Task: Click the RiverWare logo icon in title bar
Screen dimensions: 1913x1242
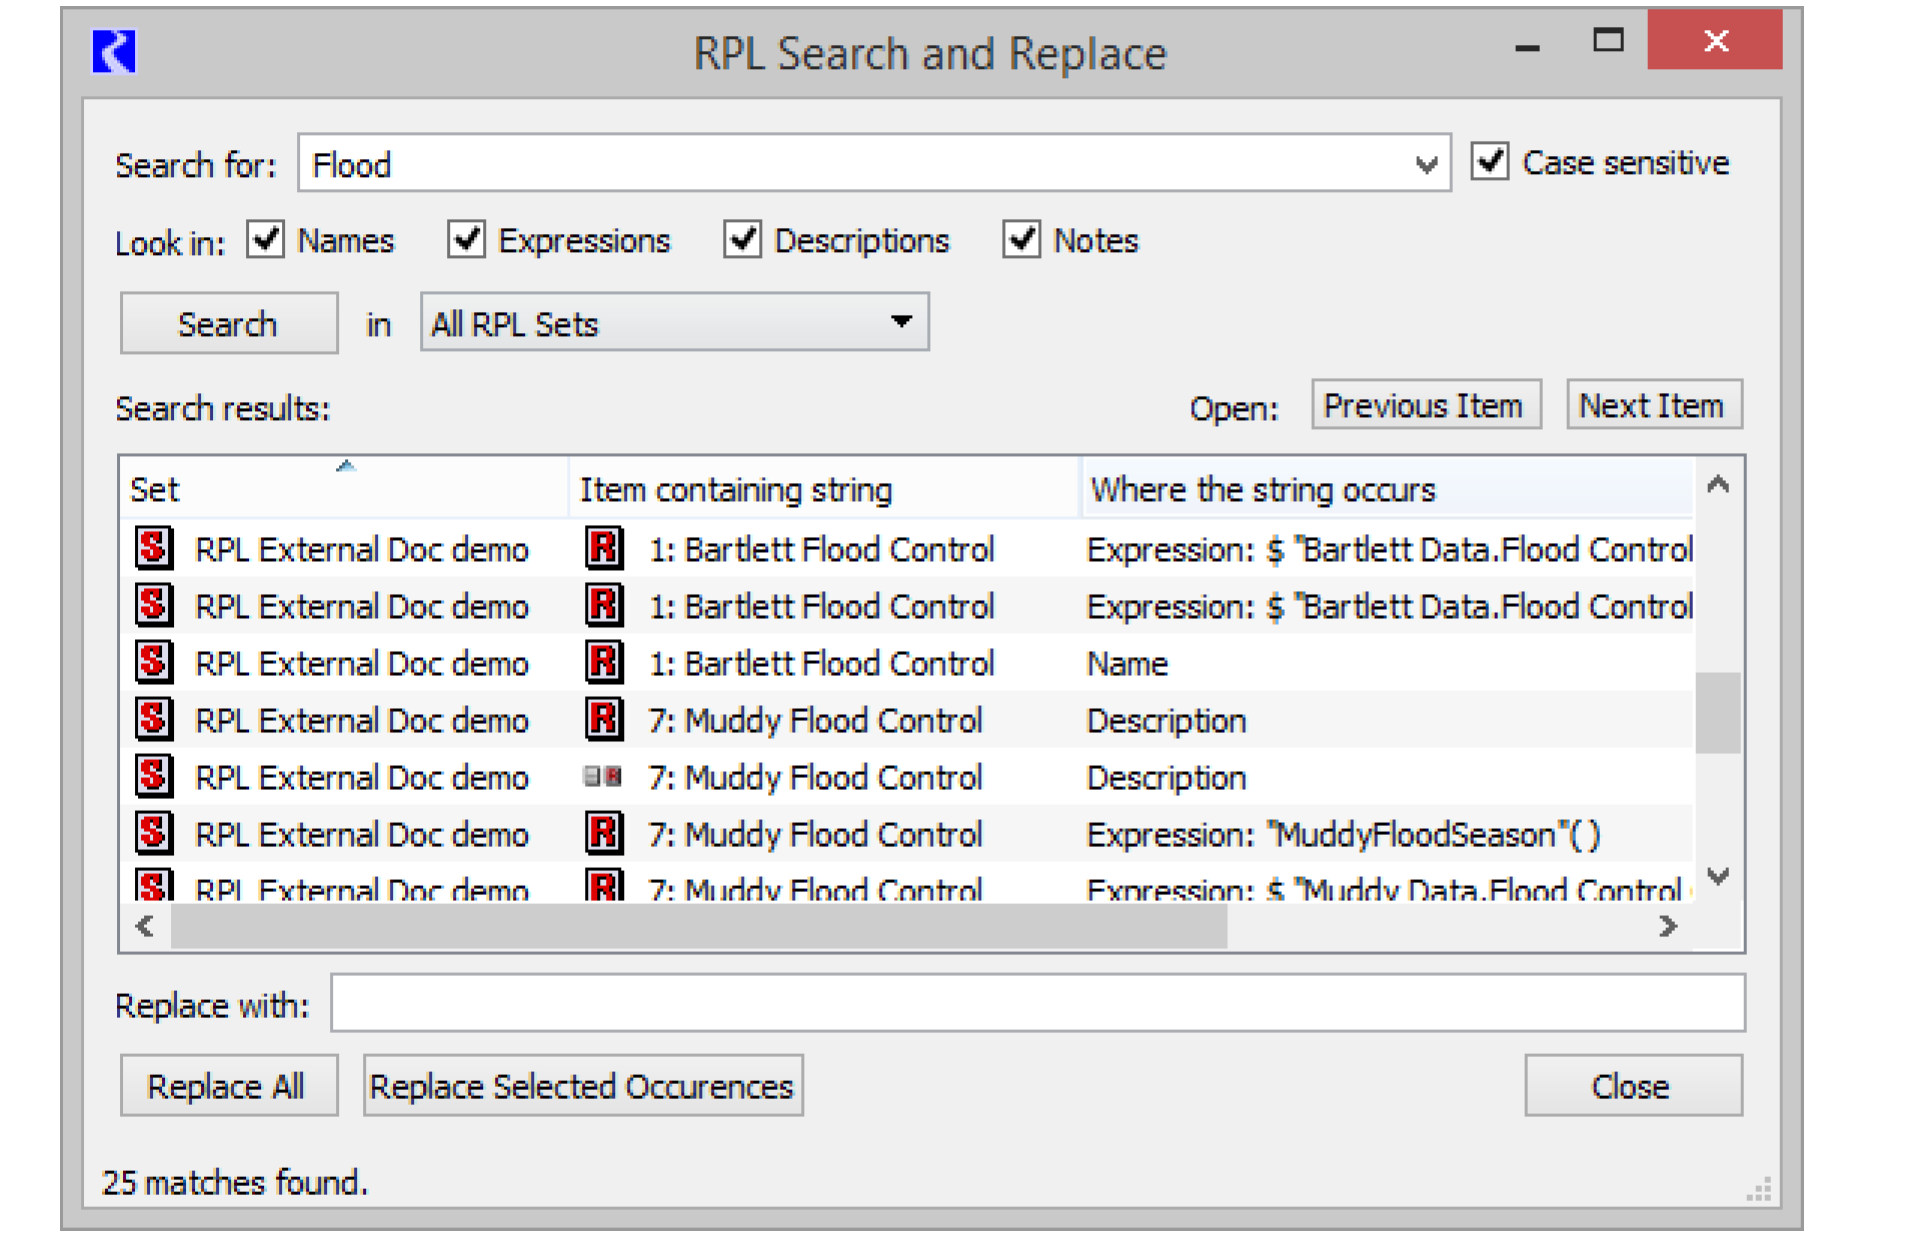Action: pyautogui.click(x=114, y=52)
